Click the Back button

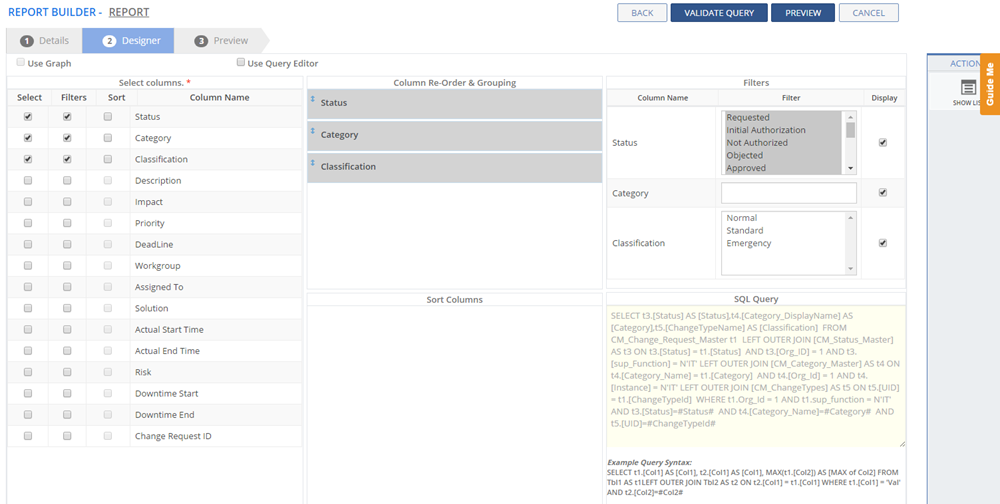pyautogui.click(x=642, y=13)
